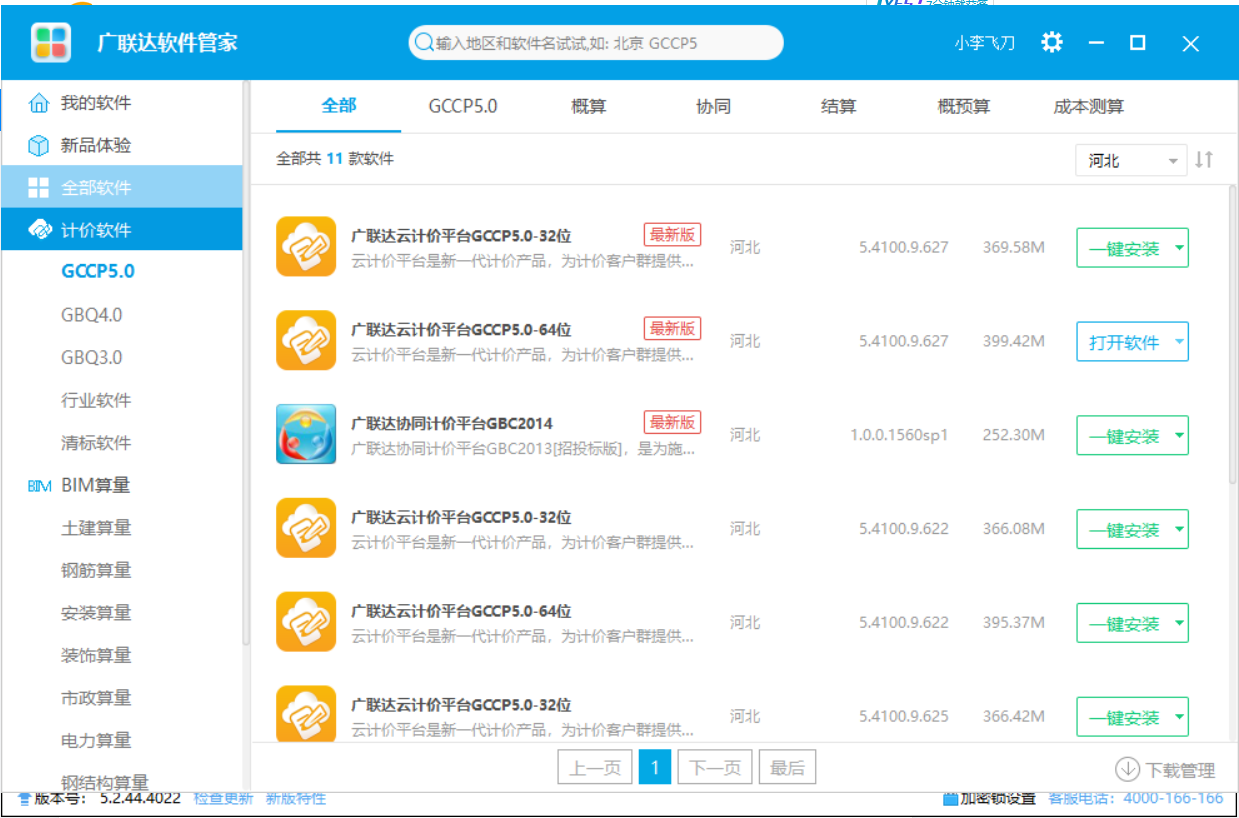
Task: Open 下载管理 download manager
Action: tap(1165, 769)
